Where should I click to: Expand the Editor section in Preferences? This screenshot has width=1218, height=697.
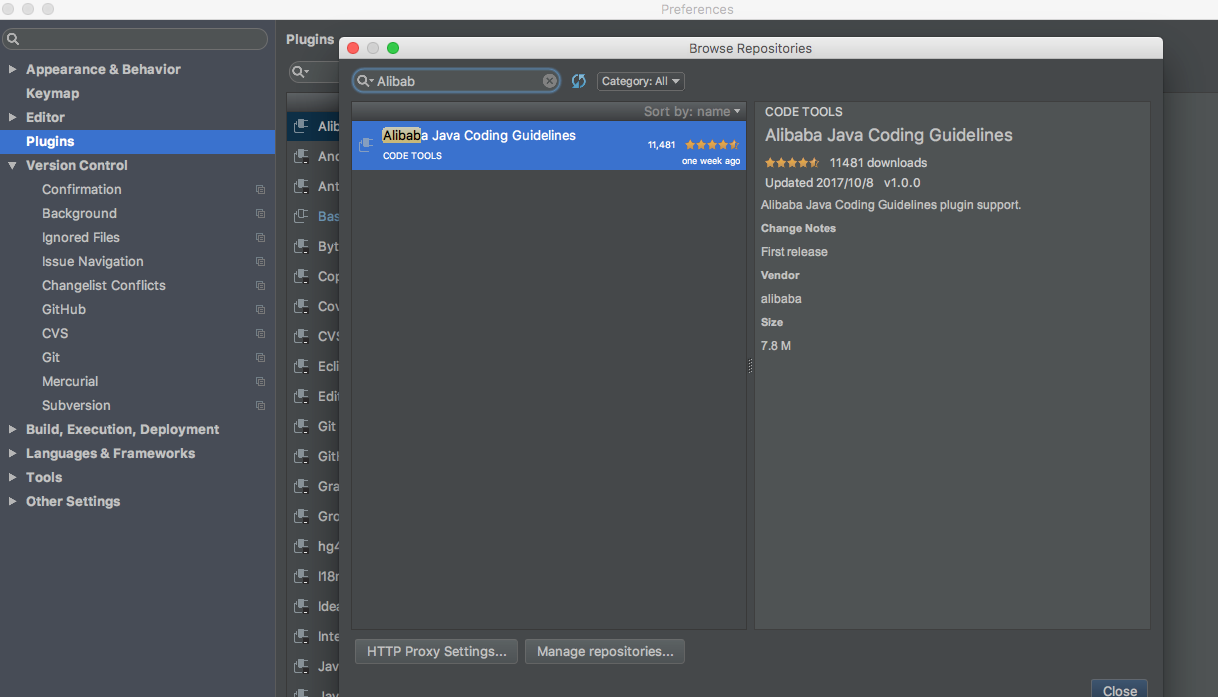[x=12, y=117]
